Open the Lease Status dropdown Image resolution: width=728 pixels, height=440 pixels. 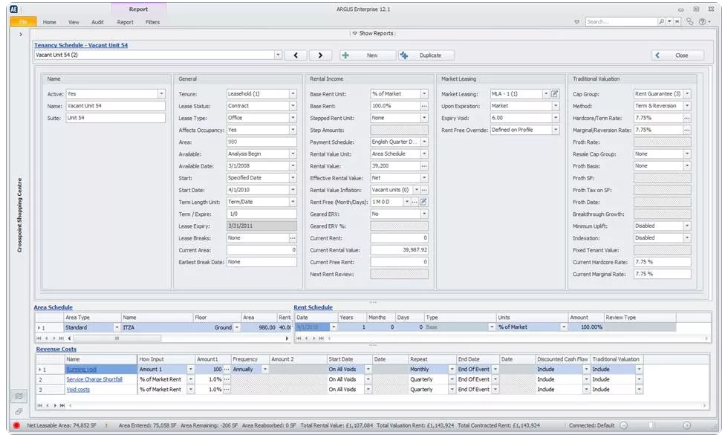293,106
